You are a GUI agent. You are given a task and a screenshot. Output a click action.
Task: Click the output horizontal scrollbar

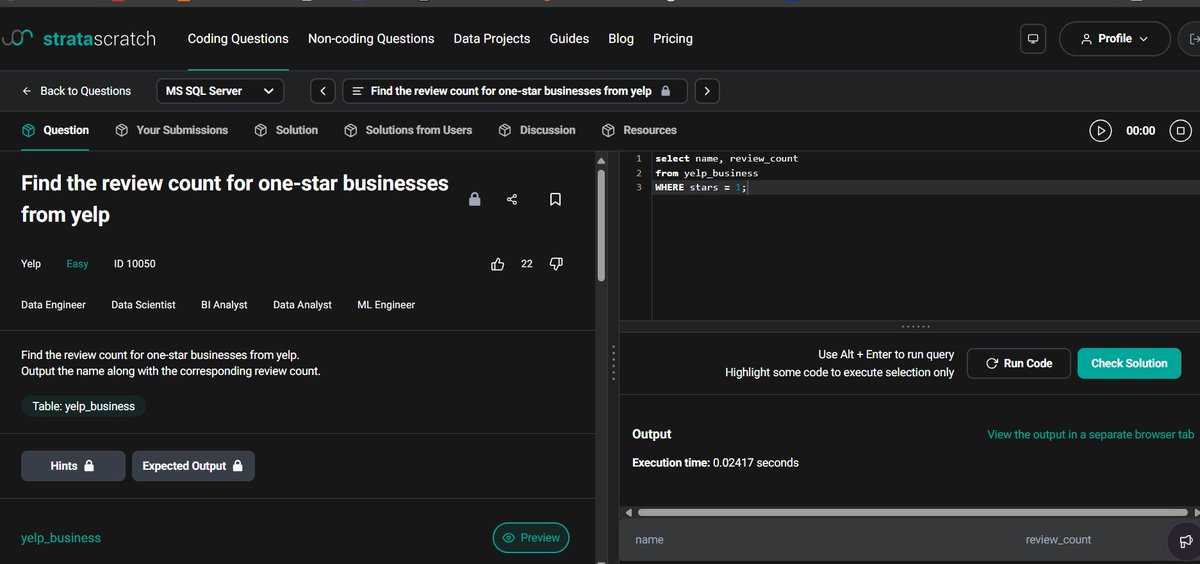click(912, 512)
